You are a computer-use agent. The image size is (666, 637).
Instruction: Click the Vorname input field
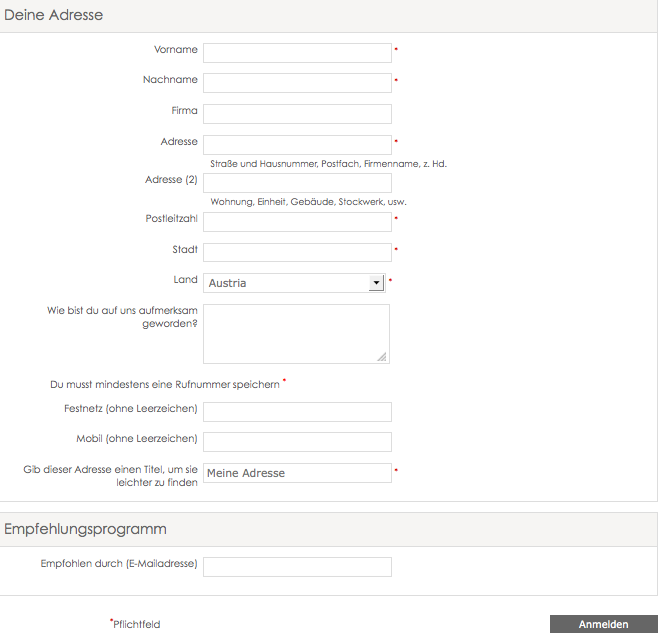[x=297, y=53]
